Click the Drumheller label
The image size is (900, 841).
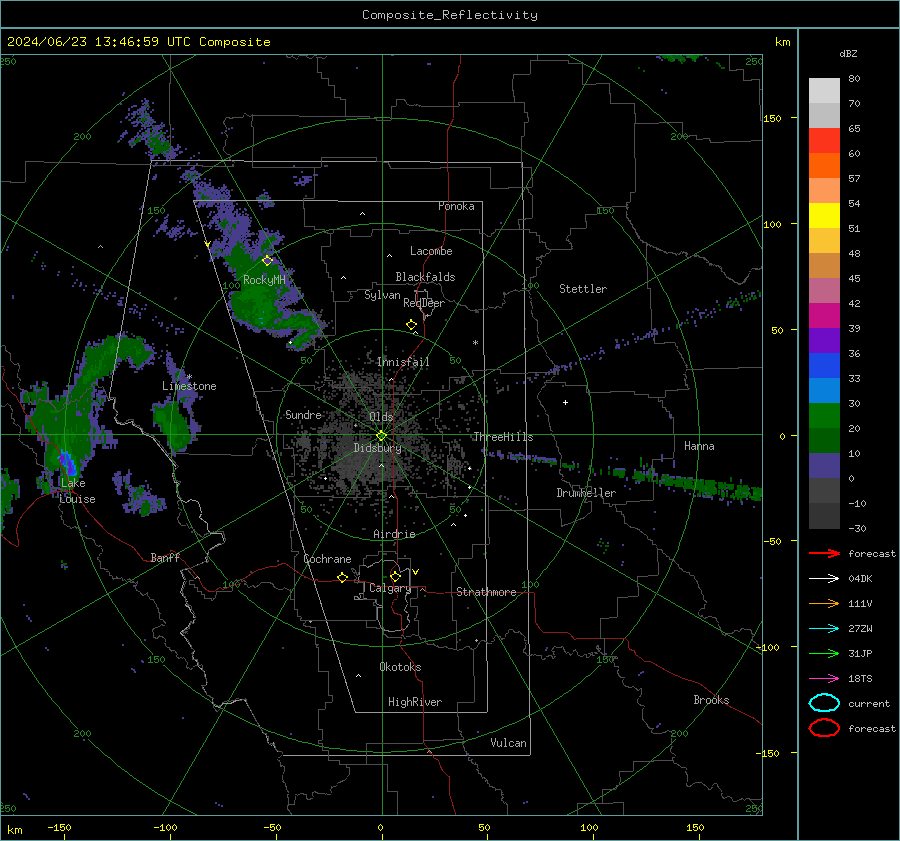[586, 493]
